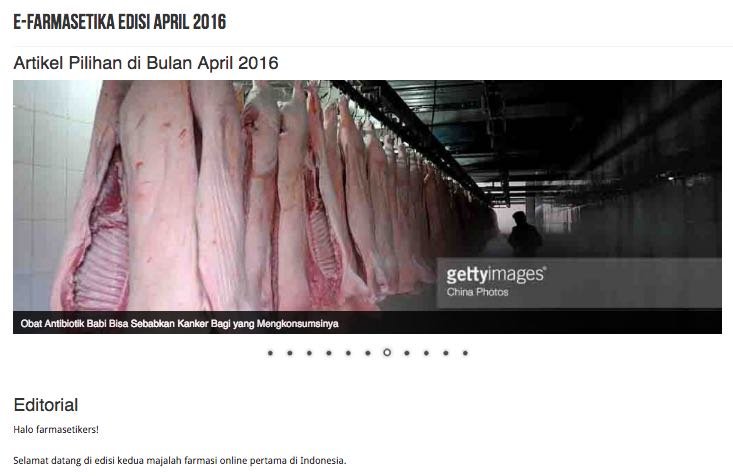
Task: Click the active hollow slide indicator dot
Action: 387,353
